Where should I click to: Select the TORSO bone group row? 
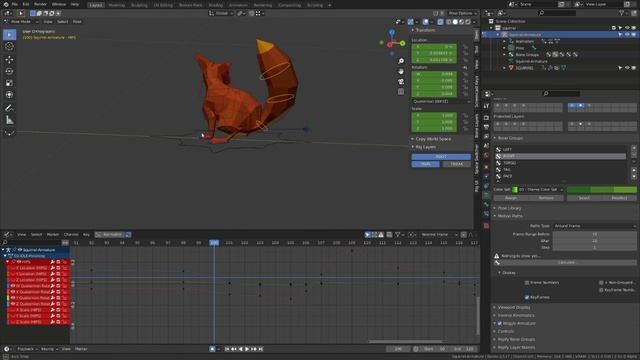(x=561, y=163)
